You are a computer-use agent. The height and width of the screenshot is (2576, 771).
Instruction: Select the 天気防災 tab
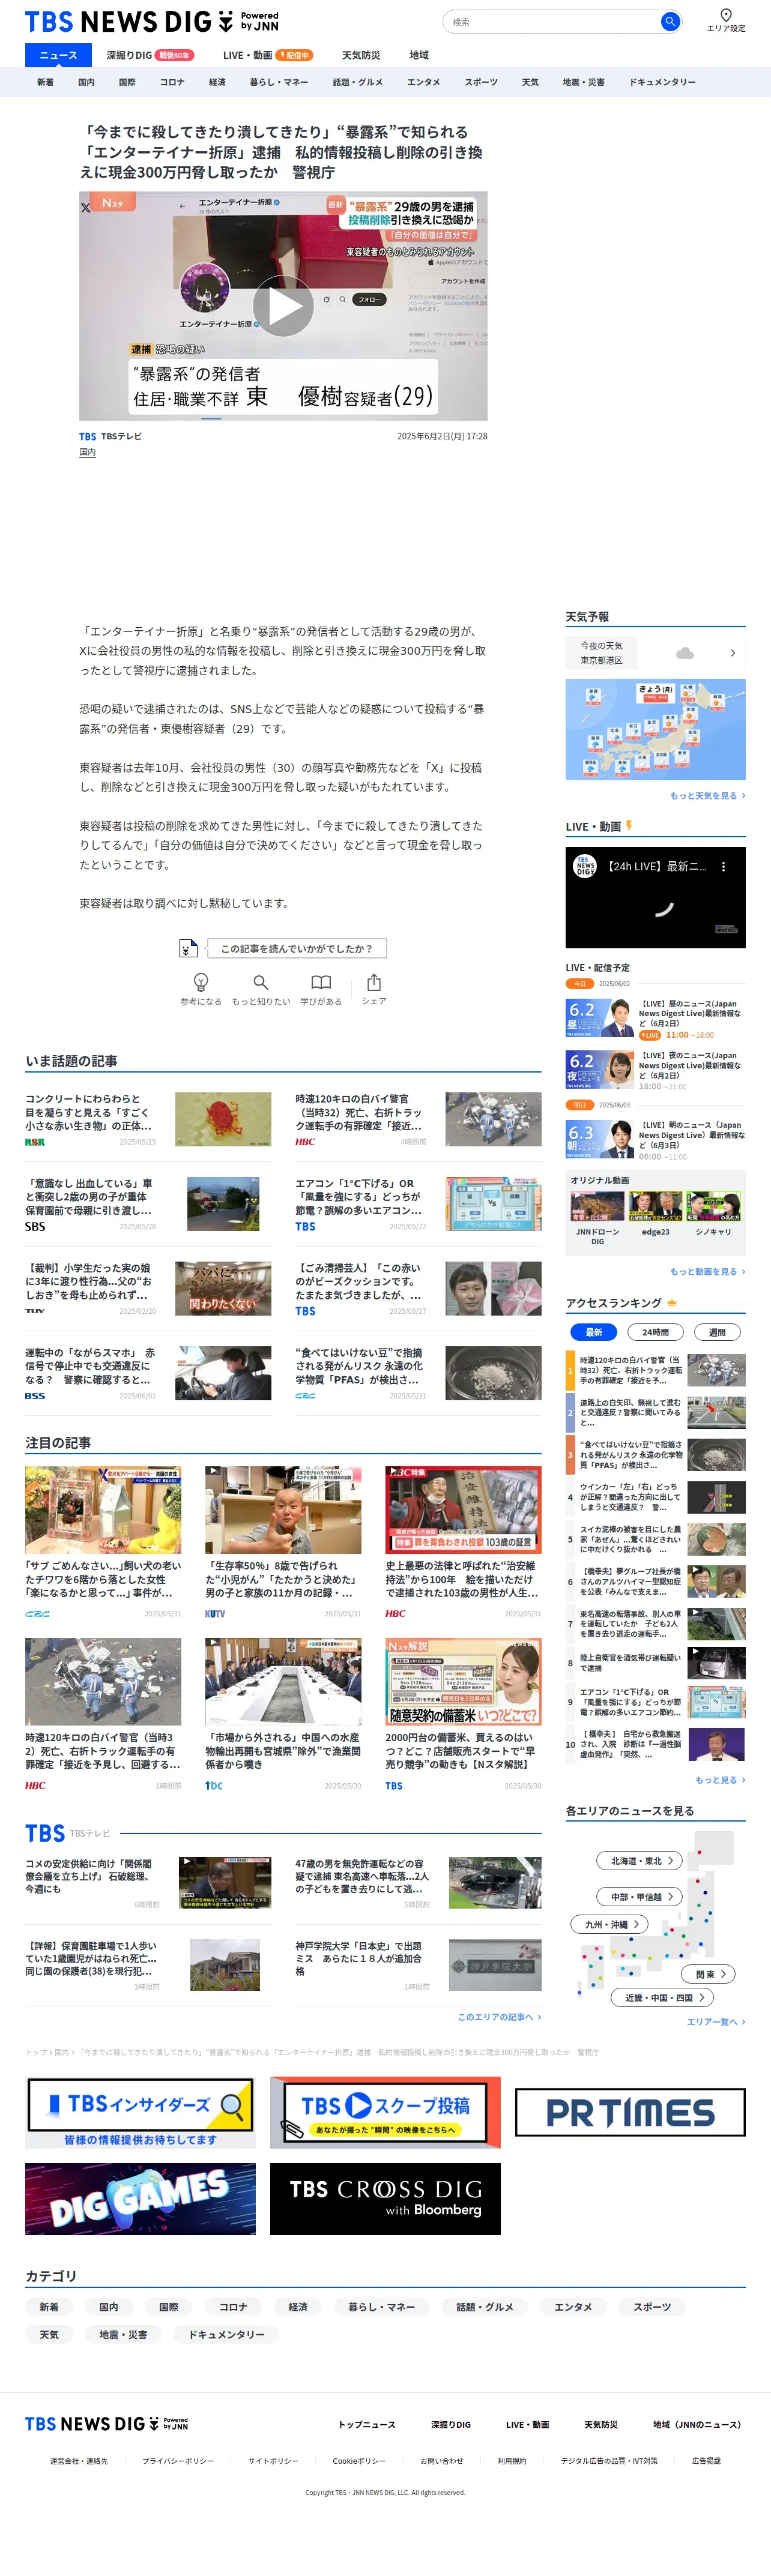[361, 55]
